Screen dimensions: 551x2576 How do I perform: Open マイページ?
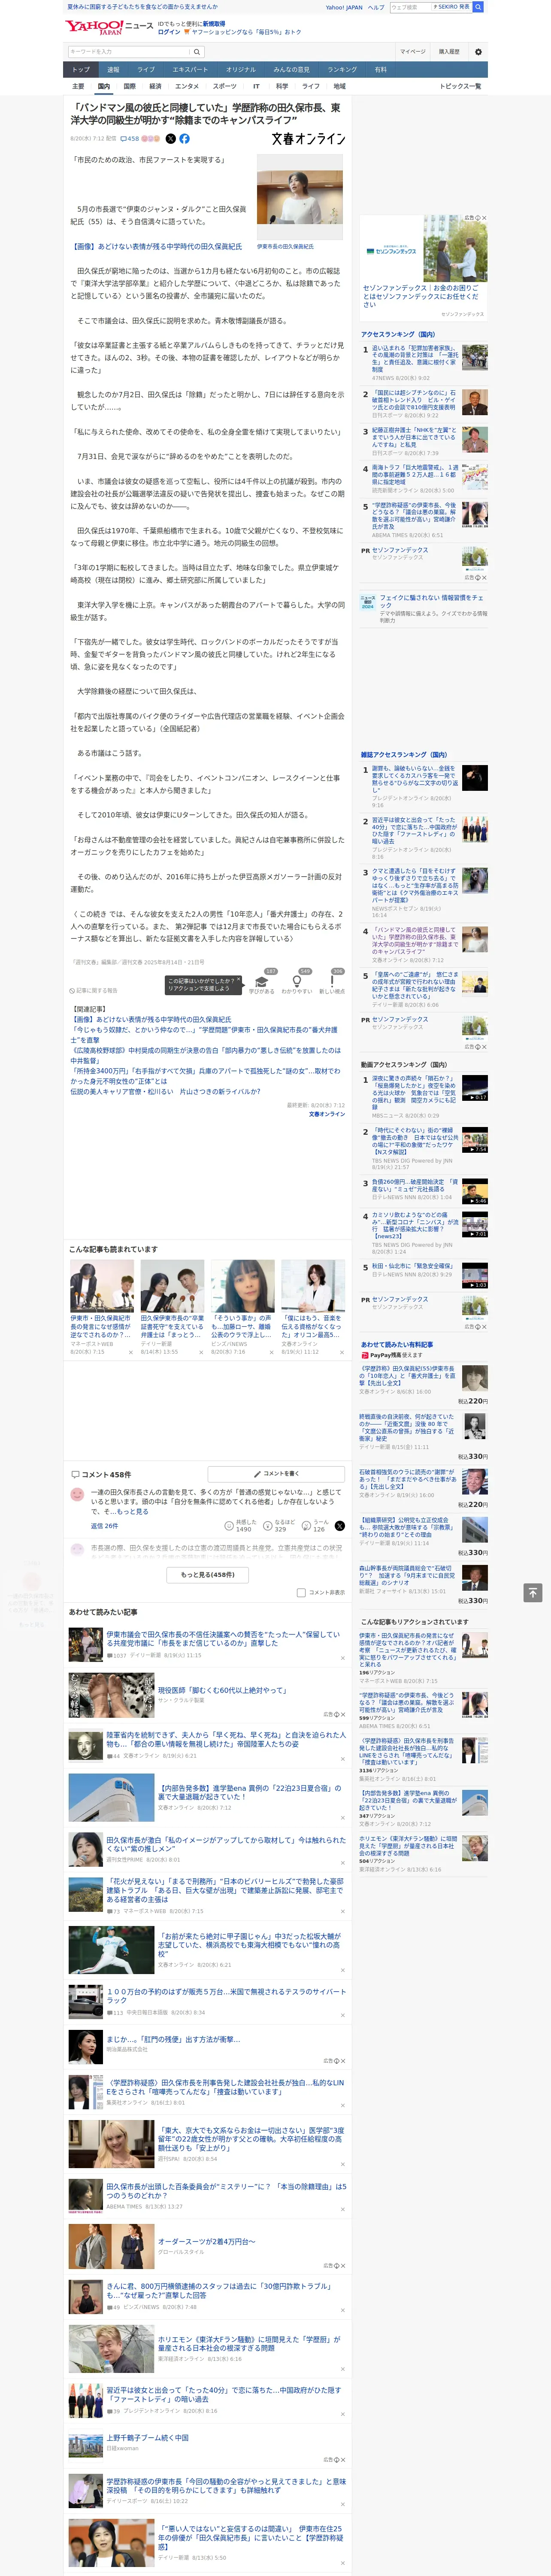pyautogui.click(x=412, y=52)
